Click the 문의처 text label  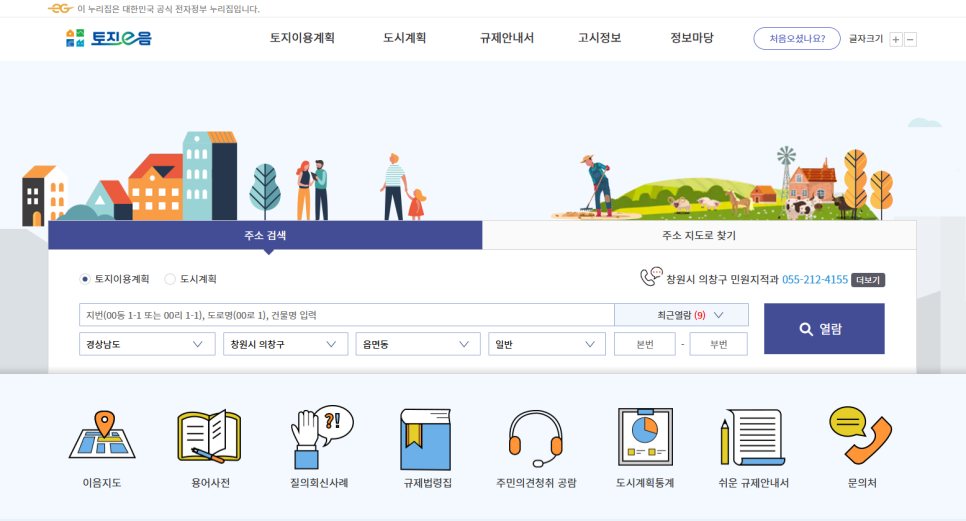[861, 483]
